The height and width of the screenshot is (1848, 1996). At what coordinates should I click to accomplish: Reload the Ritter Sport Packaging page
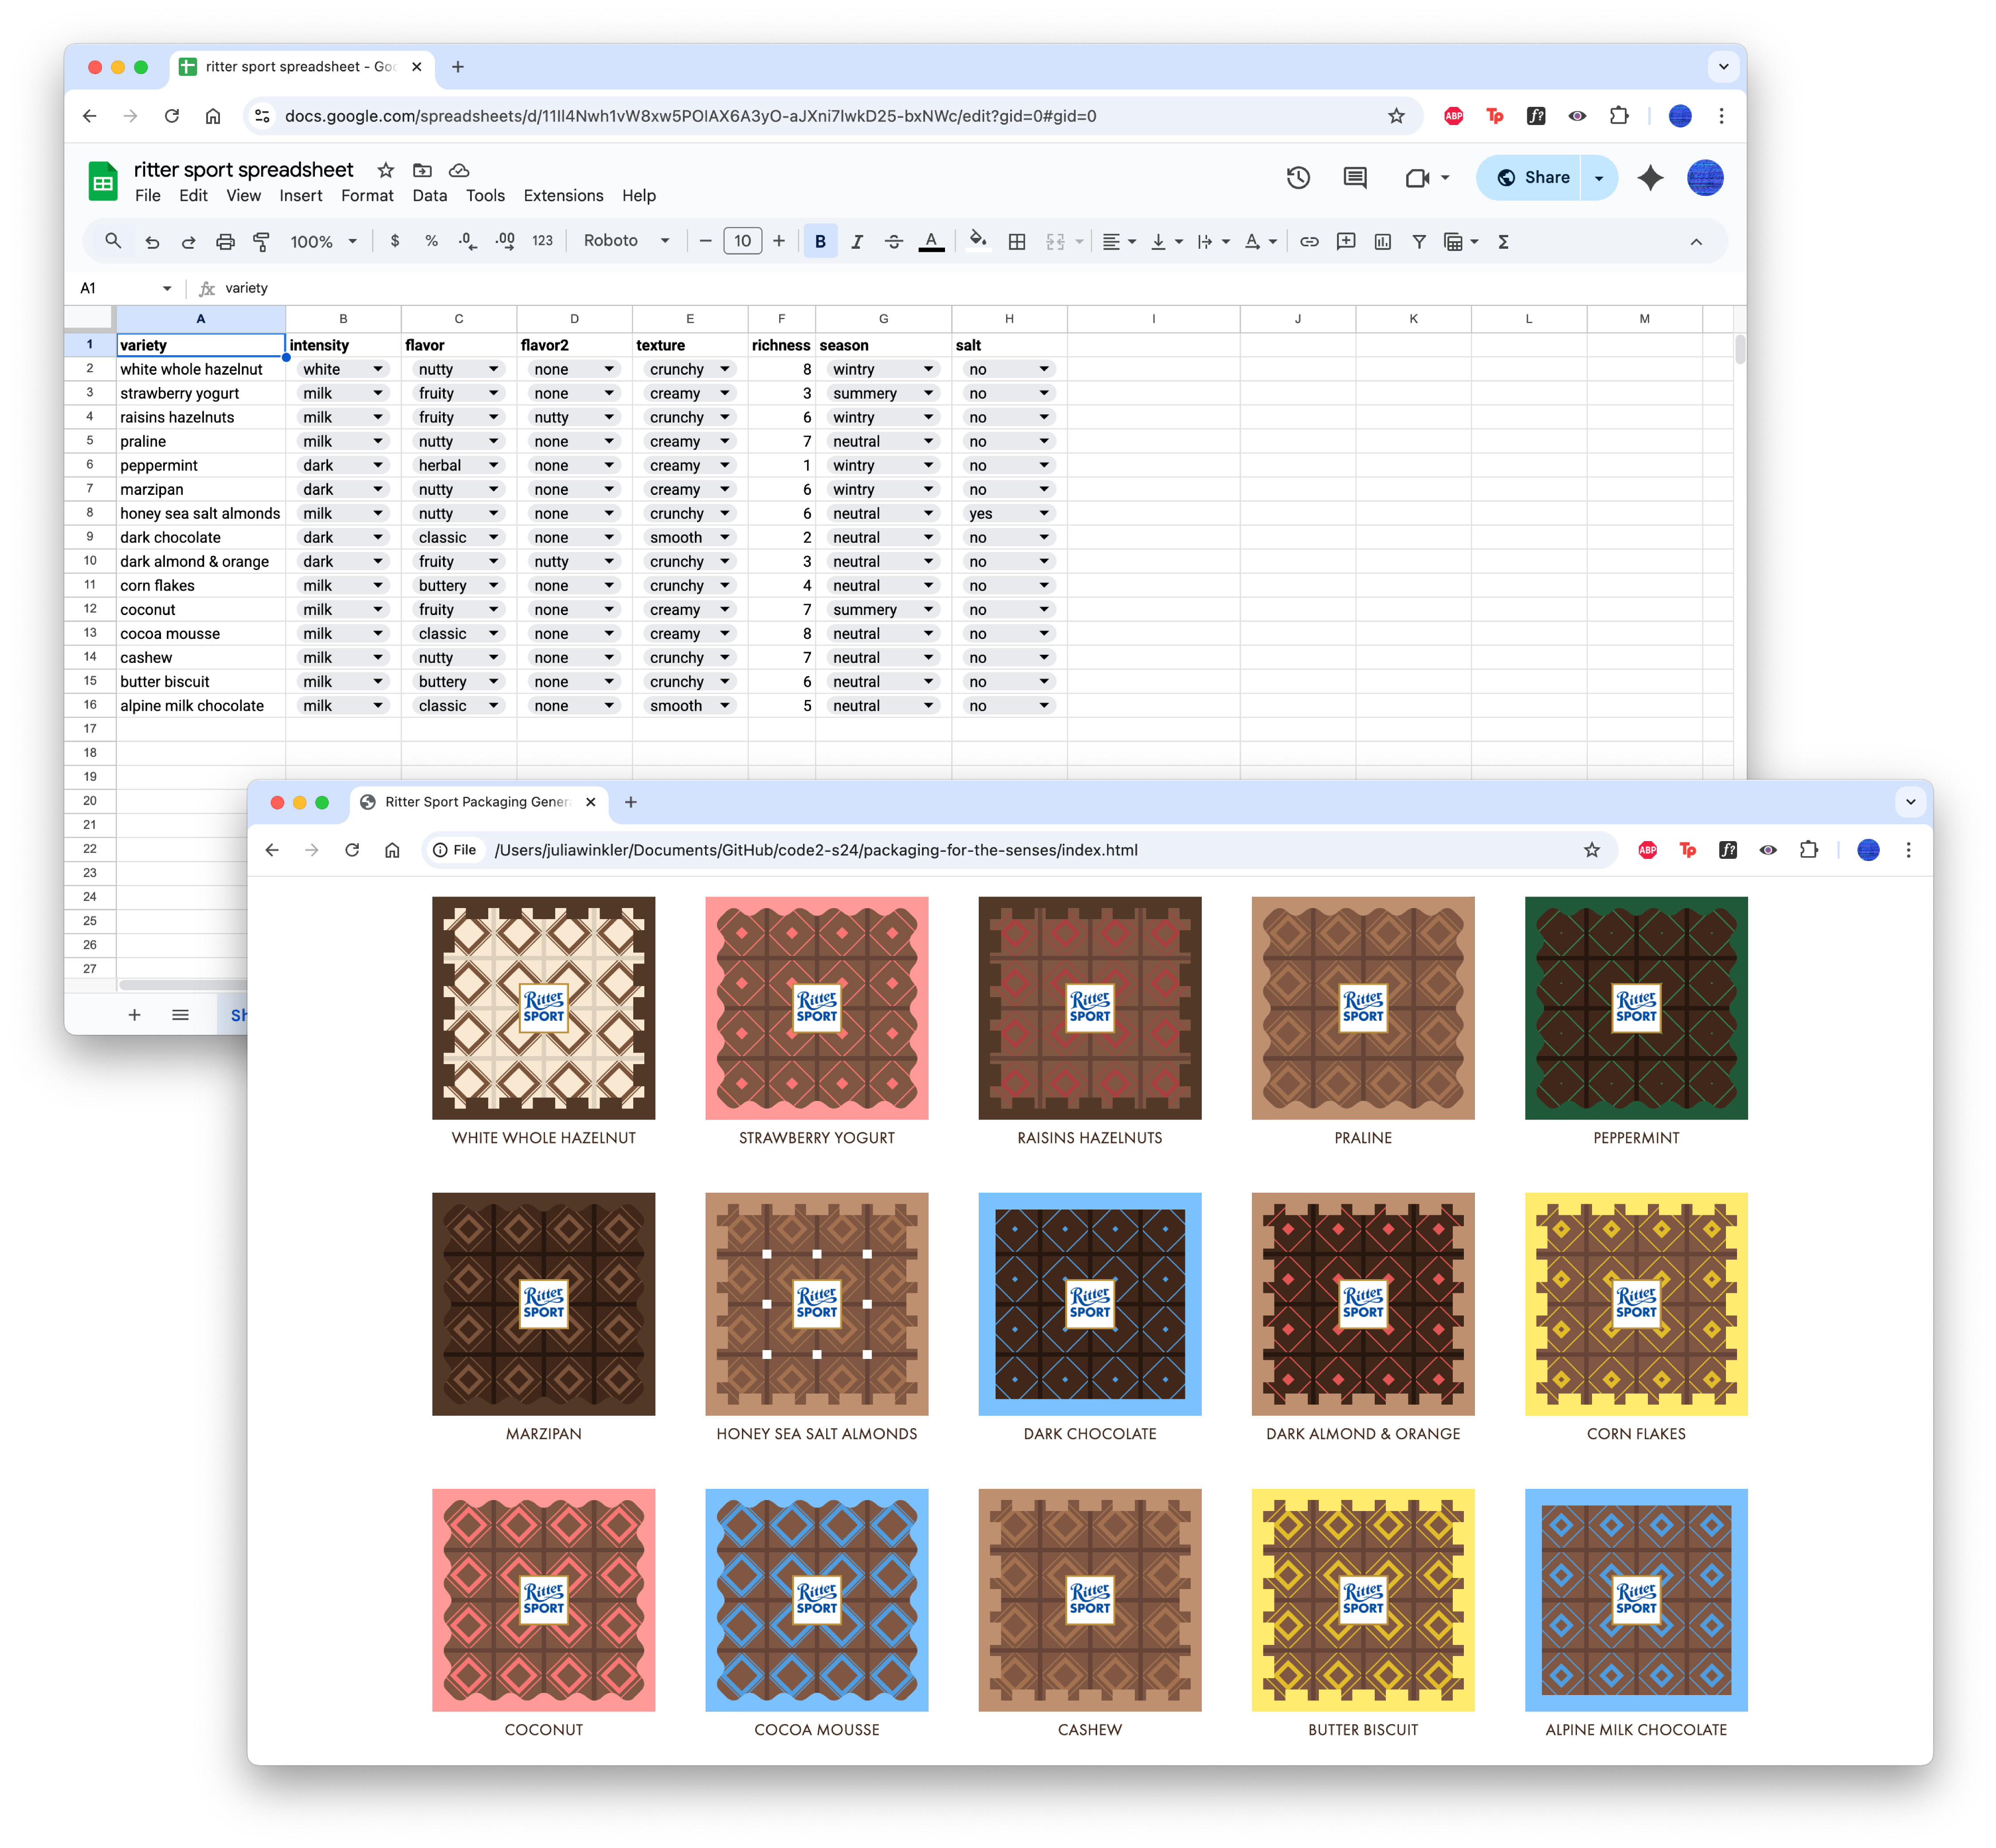point(352,850)
